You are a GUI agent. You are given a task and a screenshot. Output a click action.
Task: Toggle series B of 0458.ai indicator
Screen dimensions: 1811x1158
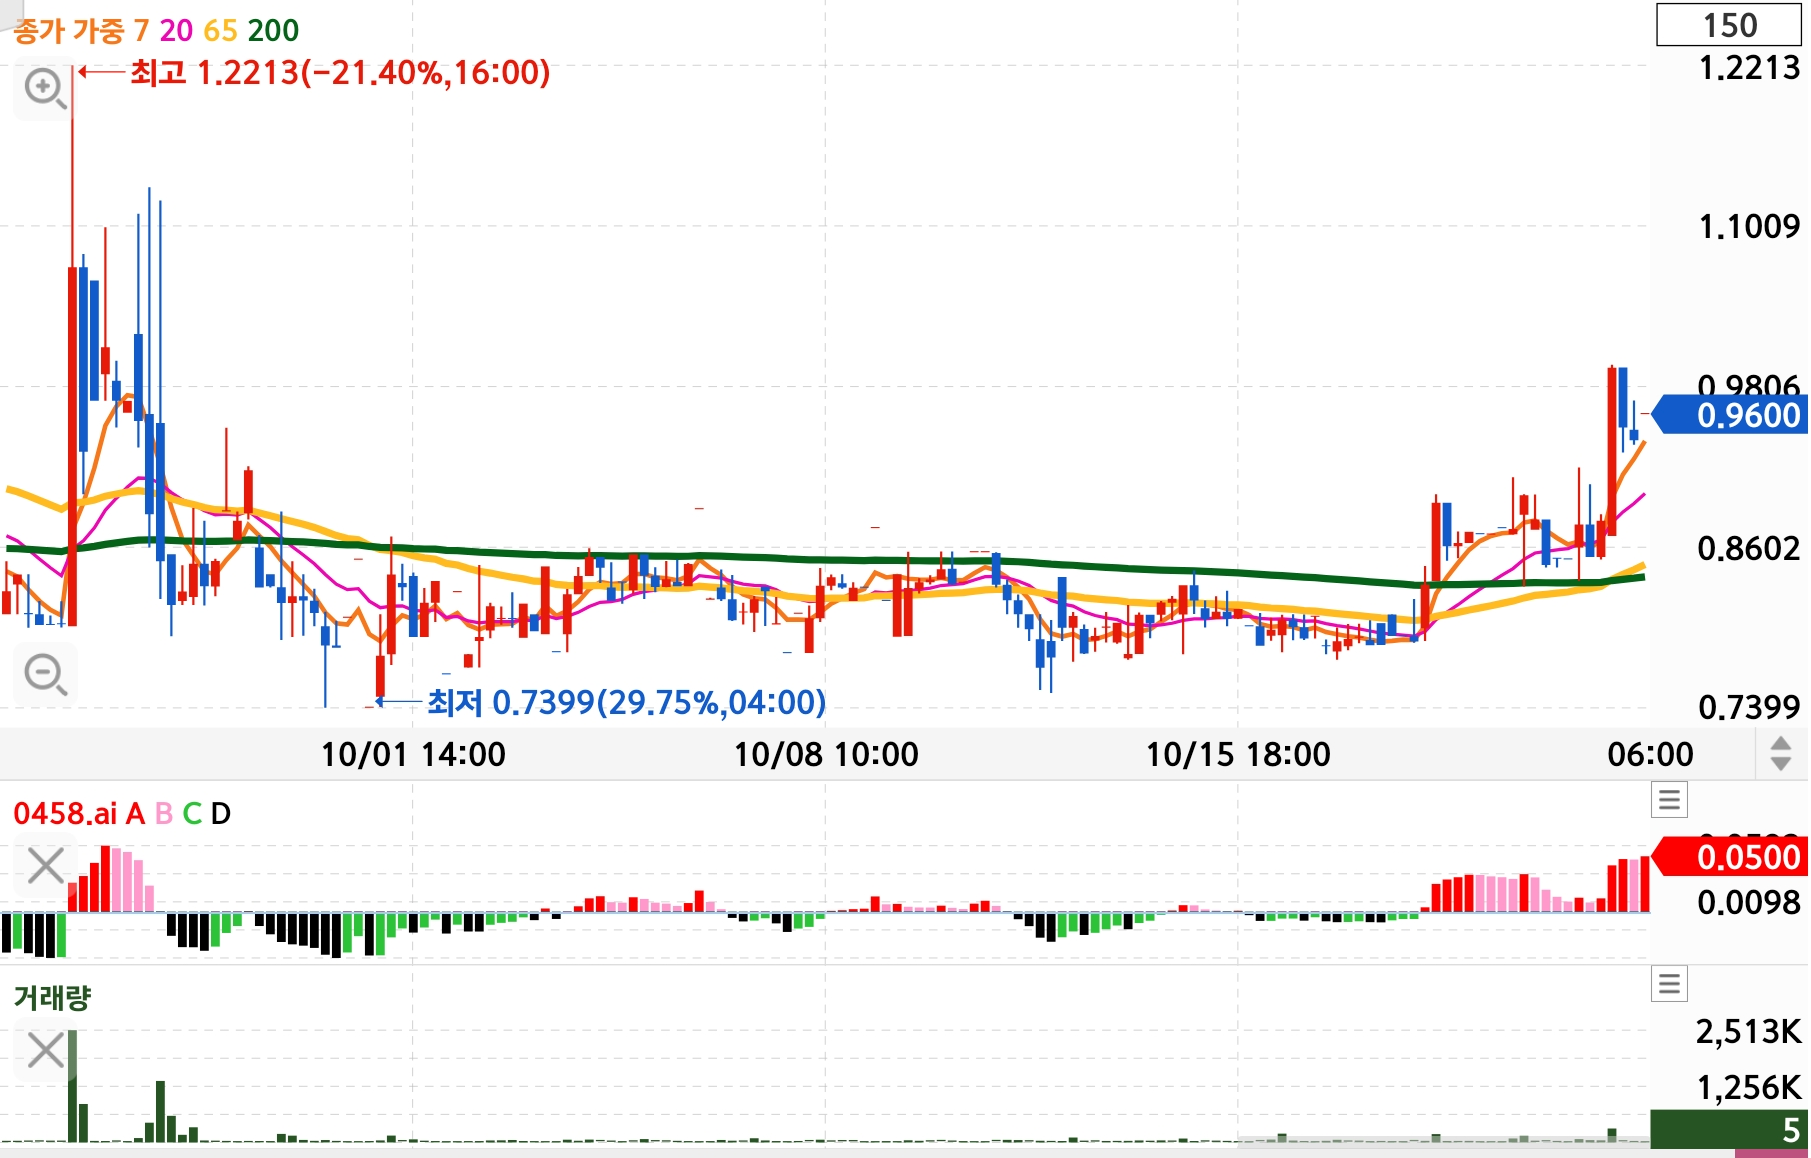[164, 814]
